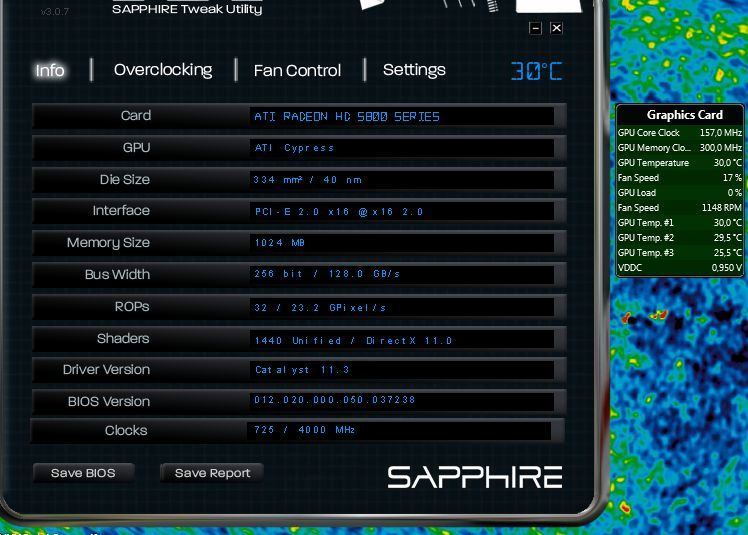Screen dimensions: 748x535
Task: Click Fan Speed 17 % row in gadget
Action: point(680,178)
